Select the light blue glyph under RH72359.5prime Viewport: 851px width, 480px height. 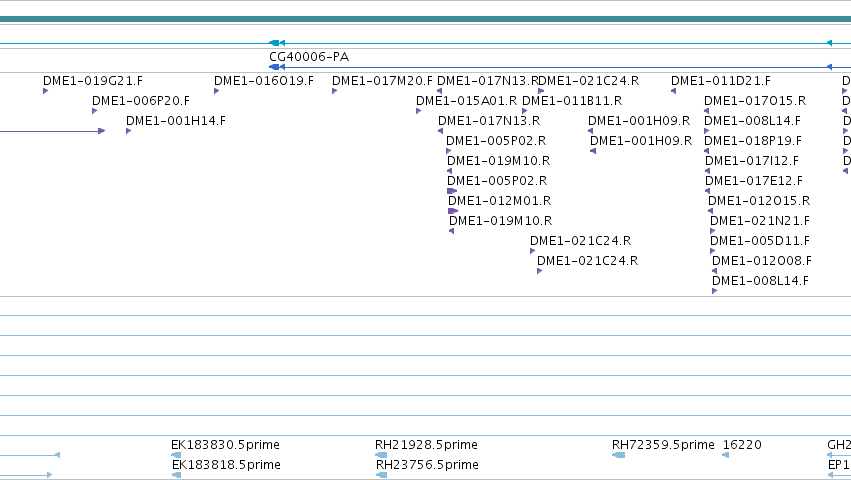(x=619, y=455)
